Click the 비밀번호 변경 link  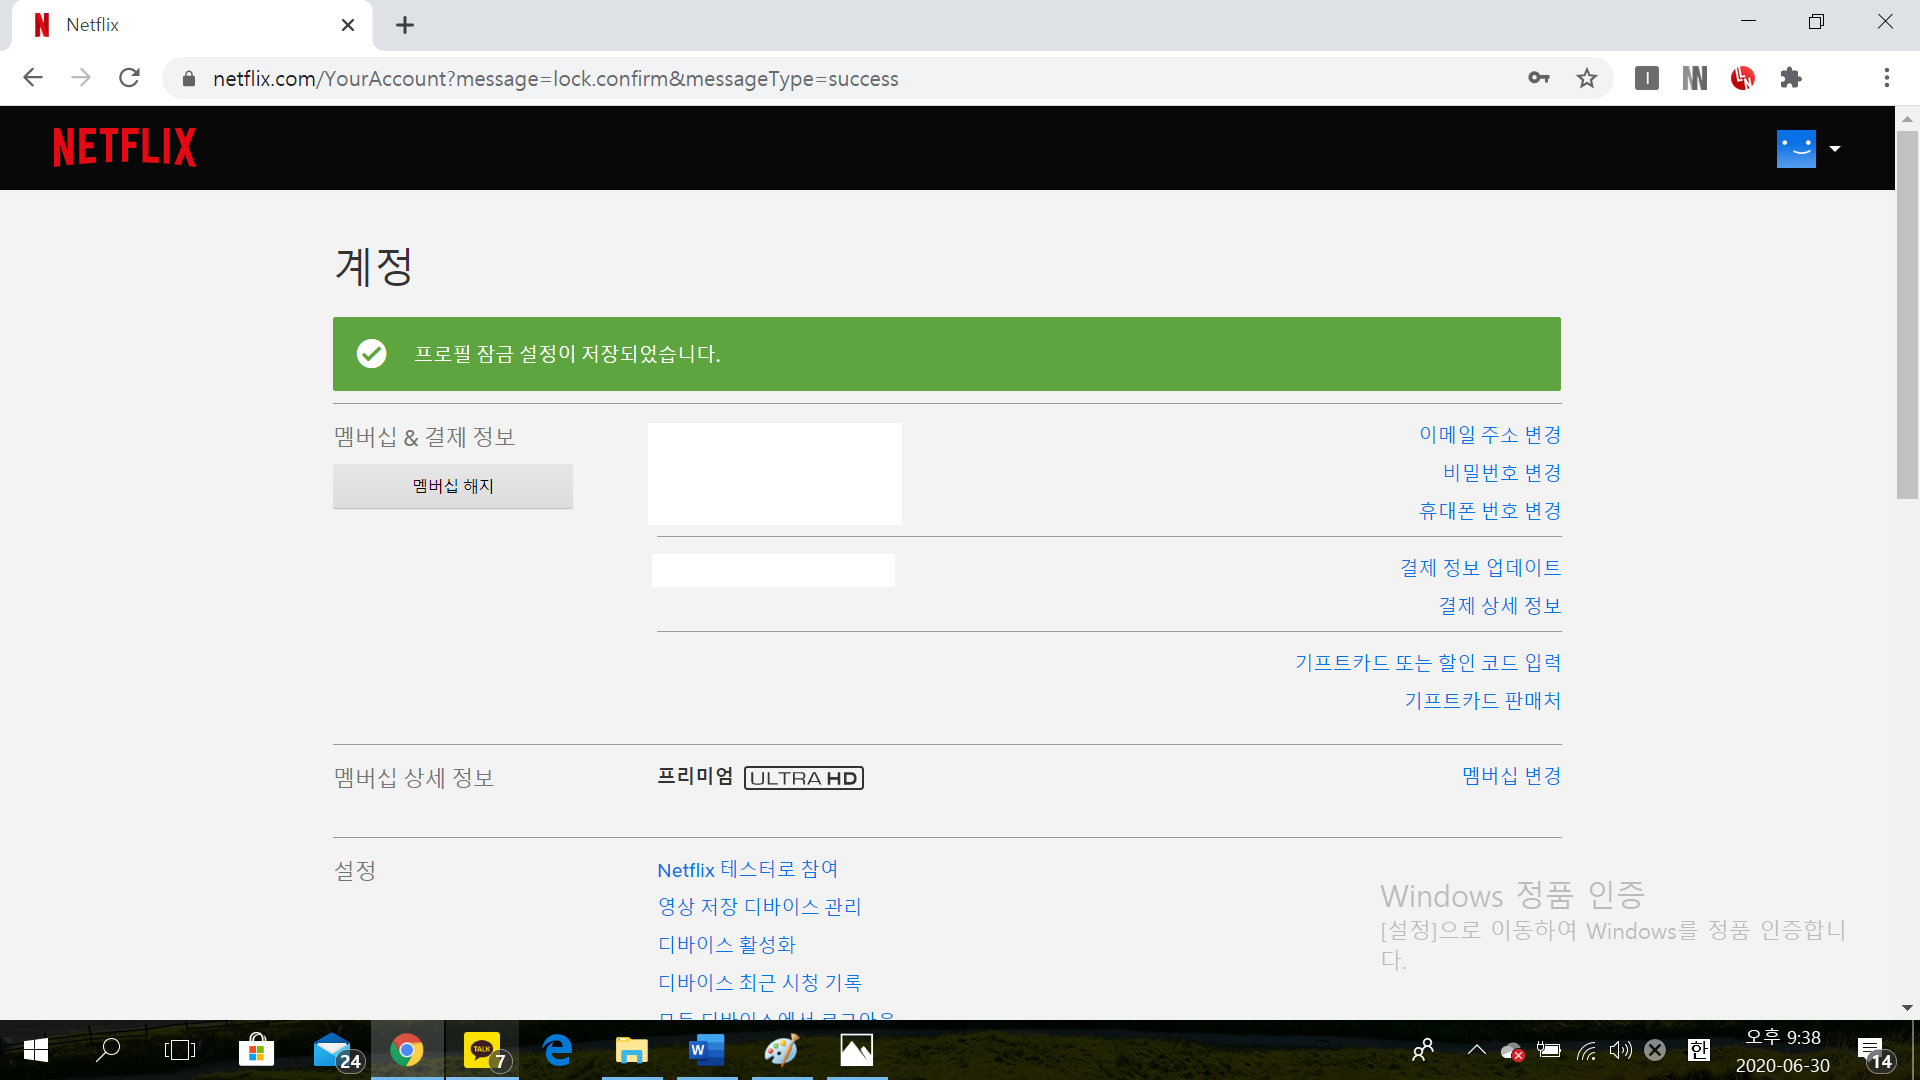click(x=1501, y=473)
